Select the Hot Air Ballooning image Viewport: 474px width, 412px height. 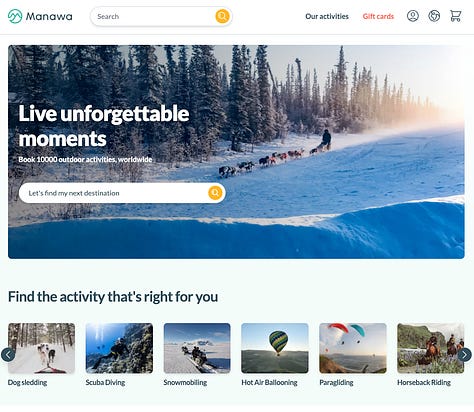click(x=275, y=348)
